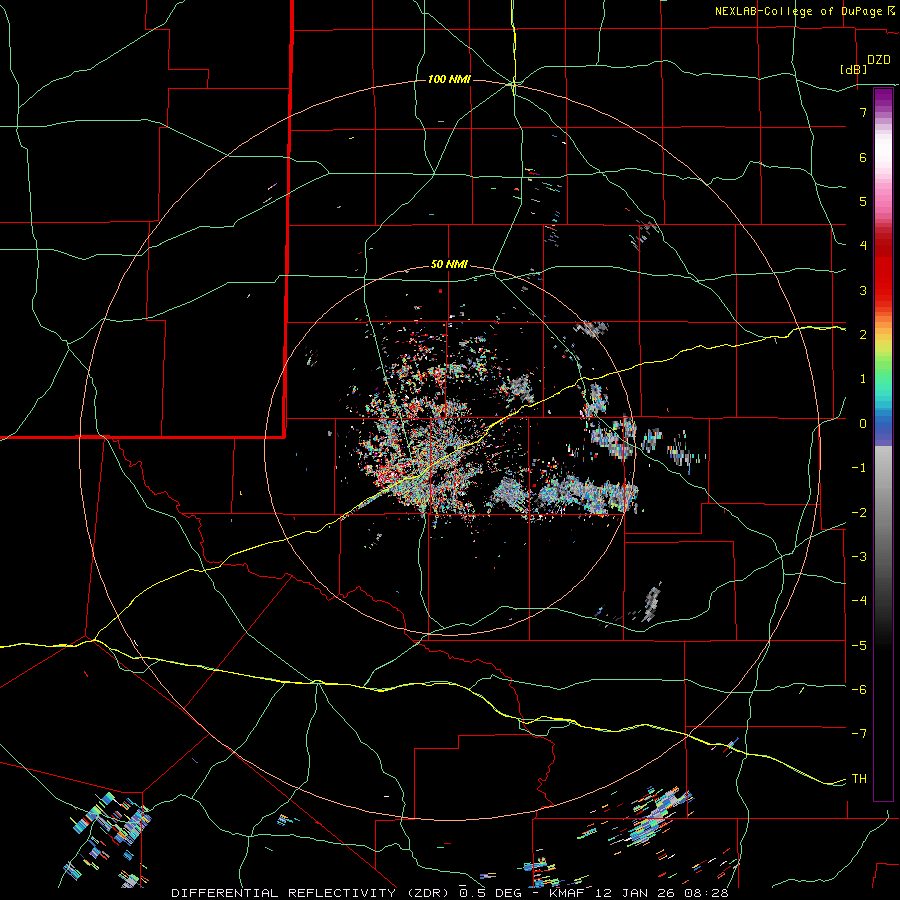Viewport: 900px width, 900px height.
Task: Click the 50 NMI range ring label
Action: [449, 265]
